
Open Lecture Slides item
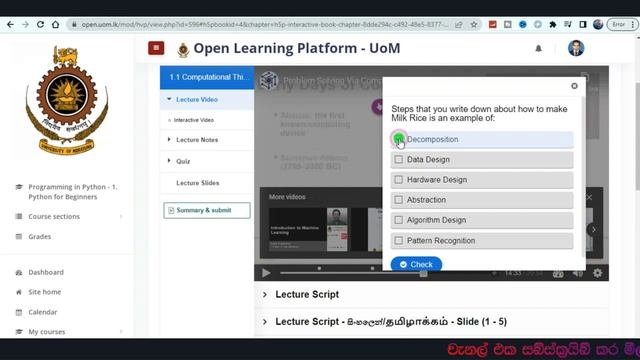pos(198,183)
